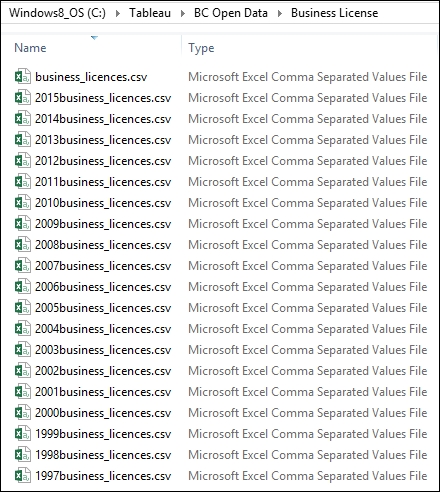Select the 2001business_licences.csv file name
The width and height of the screenshot is (440, 492).
pyautogui.click(x=103, y=392)
